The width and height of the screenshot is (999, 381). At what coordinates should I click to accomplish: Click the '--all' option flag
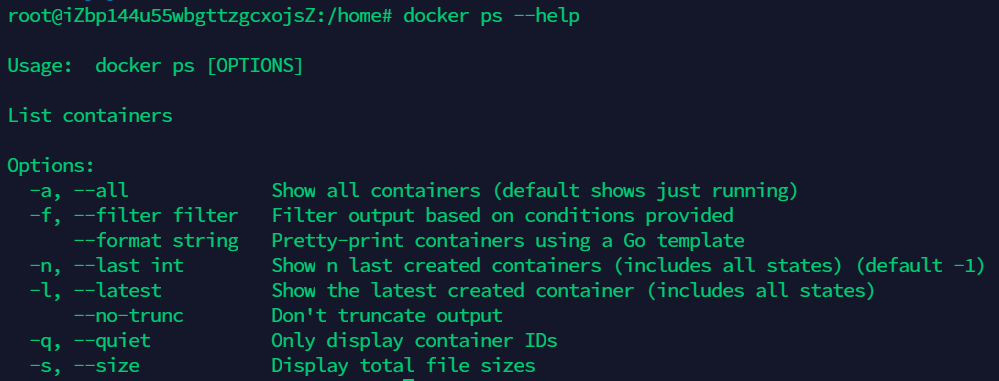pyautogui.click(x=101, y=190)
